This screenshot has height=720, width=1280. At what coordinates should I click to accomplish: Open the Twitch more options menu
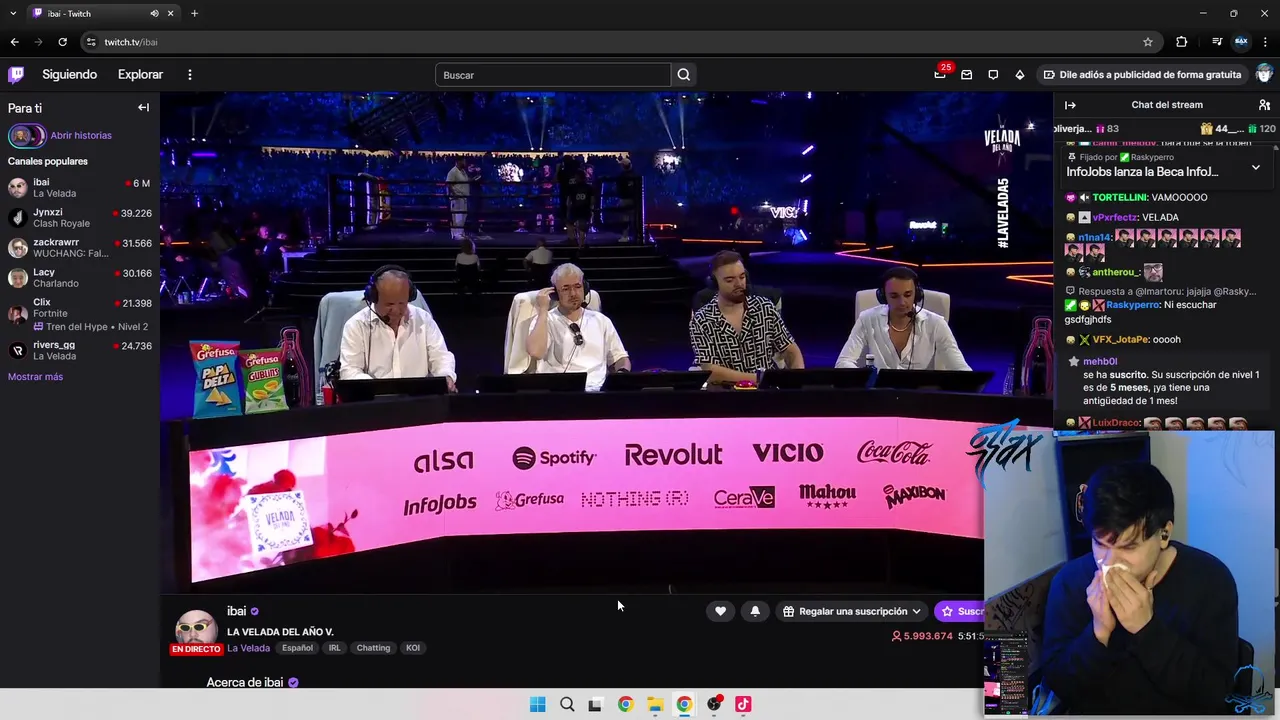pyautogui.click(x=189, y=74)
